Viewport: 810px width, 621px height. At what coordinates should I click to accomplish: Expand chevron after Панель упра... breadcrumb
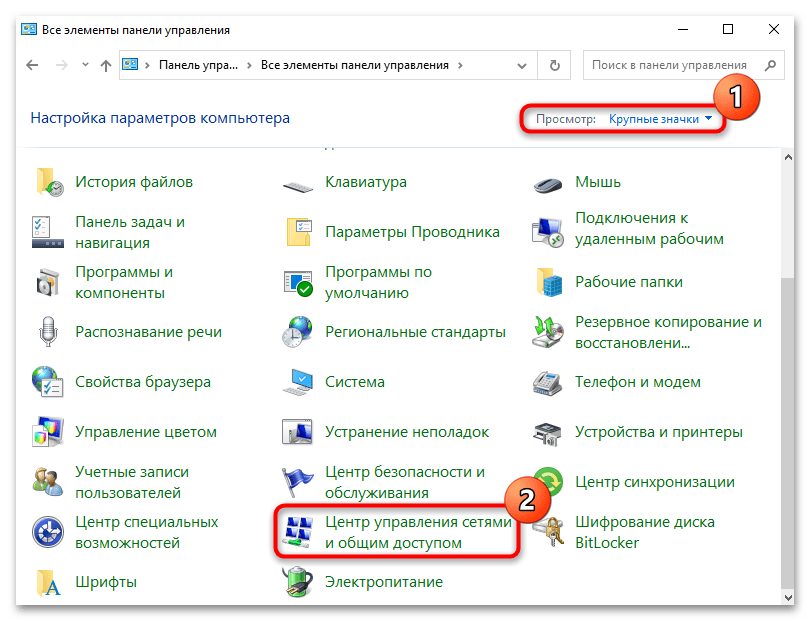[250, 66]
